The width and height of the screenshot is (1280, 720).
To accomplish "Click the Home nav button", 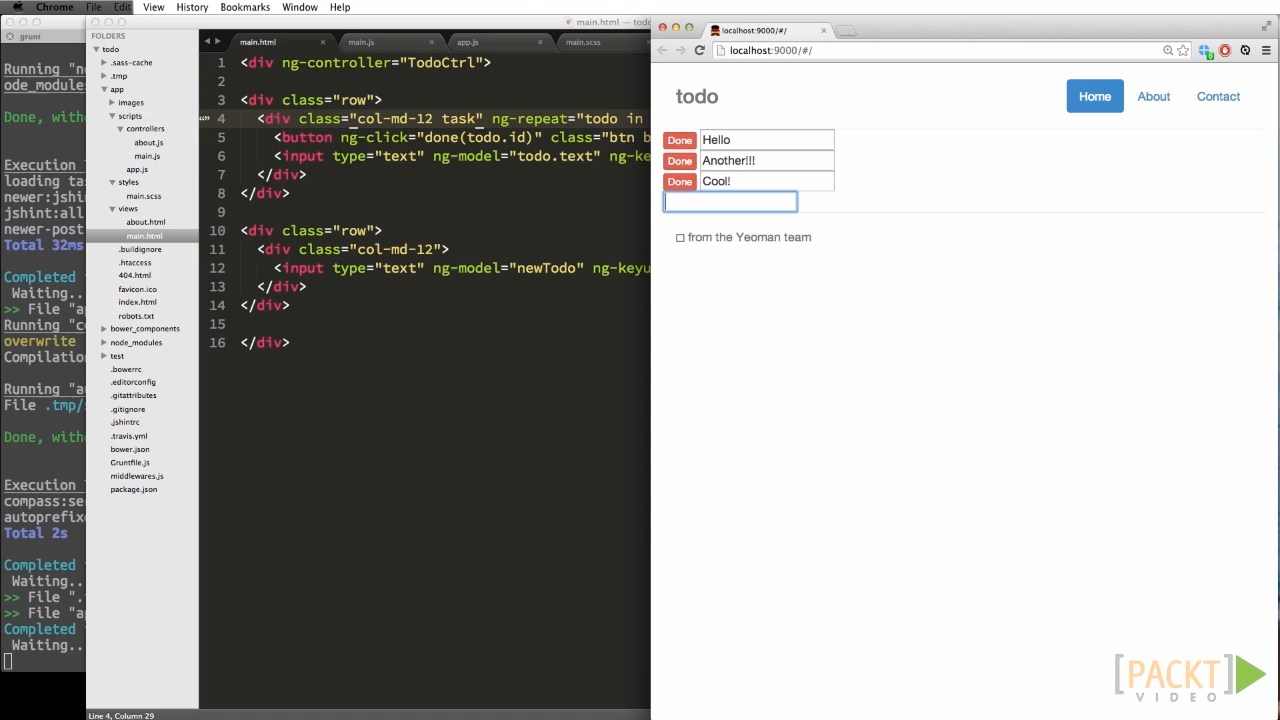I will [1095, 96].
